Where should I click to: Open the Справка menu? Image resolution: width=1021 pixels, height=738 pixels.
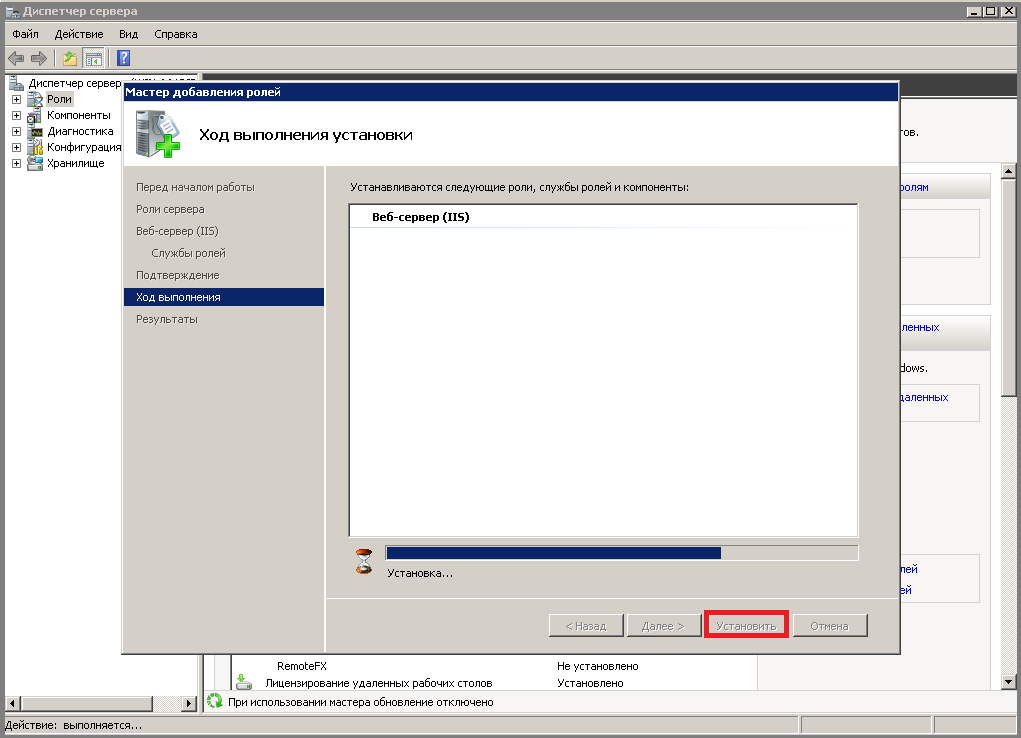[176, 34]
